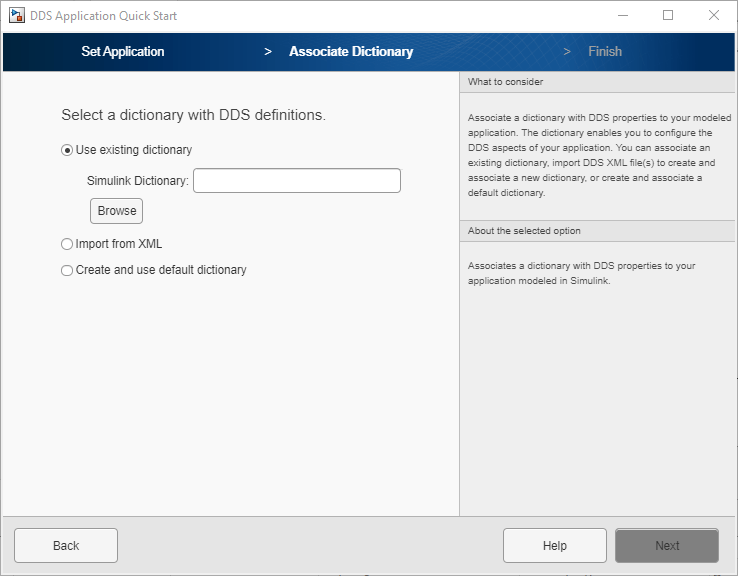Go to the Set Application step
Screen dimensions: 738x576
click(x=123, y=51)
